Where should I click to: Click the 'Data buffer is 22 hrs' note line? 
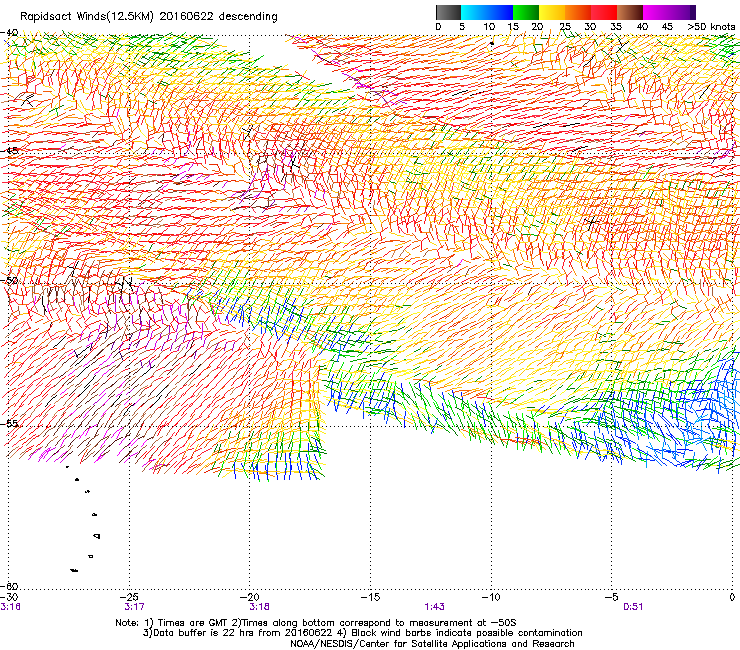(362, 633)
